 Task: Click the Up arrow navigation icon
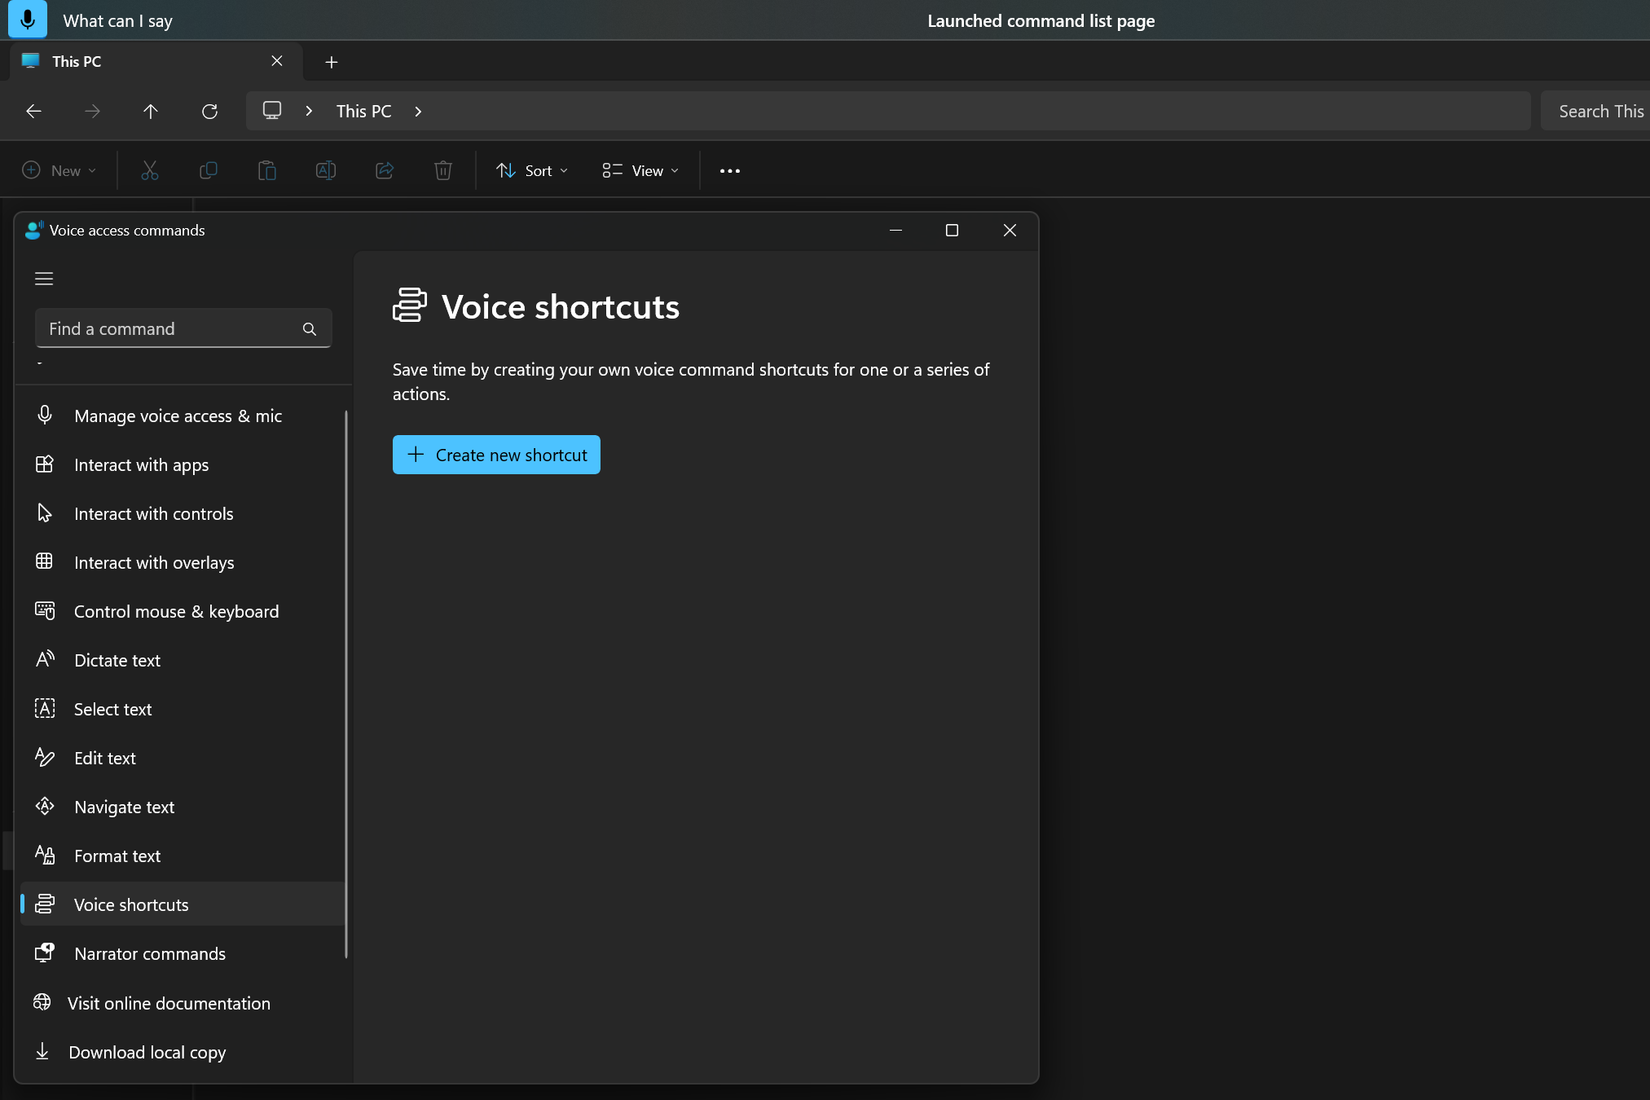click(x=150, y=111)
